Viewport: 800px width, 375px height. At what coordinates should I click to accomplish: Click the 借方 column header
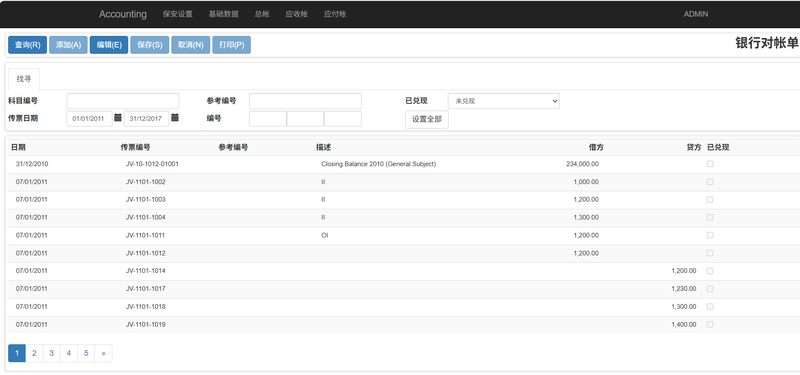click(x=596, y=147)
